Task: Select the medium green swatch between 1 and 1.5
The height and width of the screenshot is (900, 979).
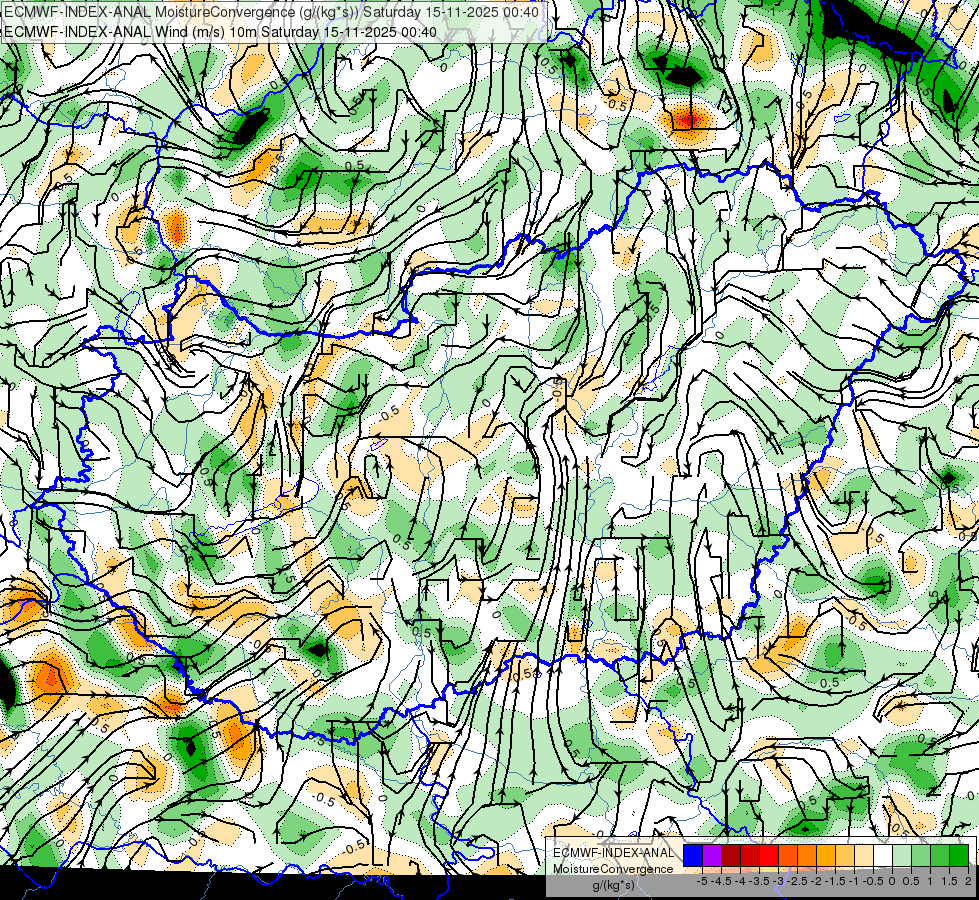Action: 940,856
